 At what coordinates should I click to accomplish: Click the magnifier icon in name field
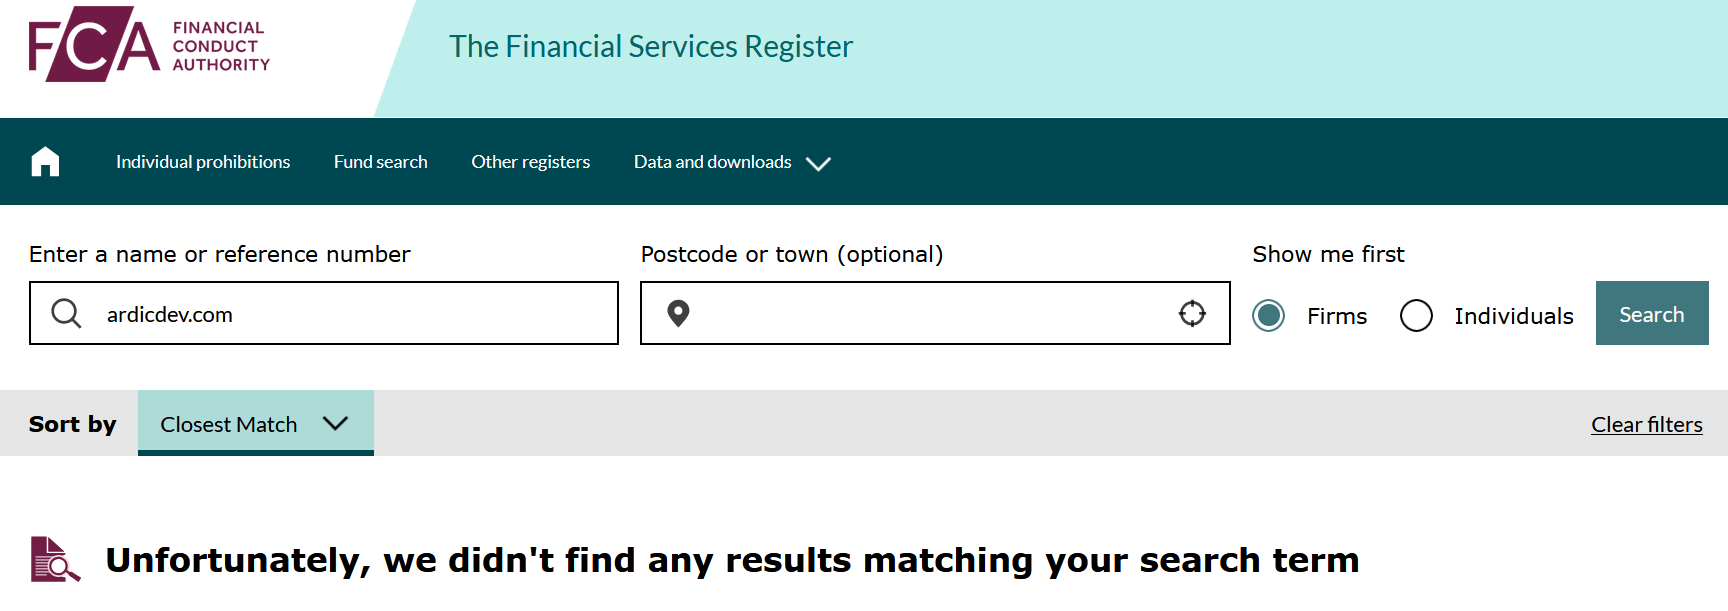click(66, 313)
